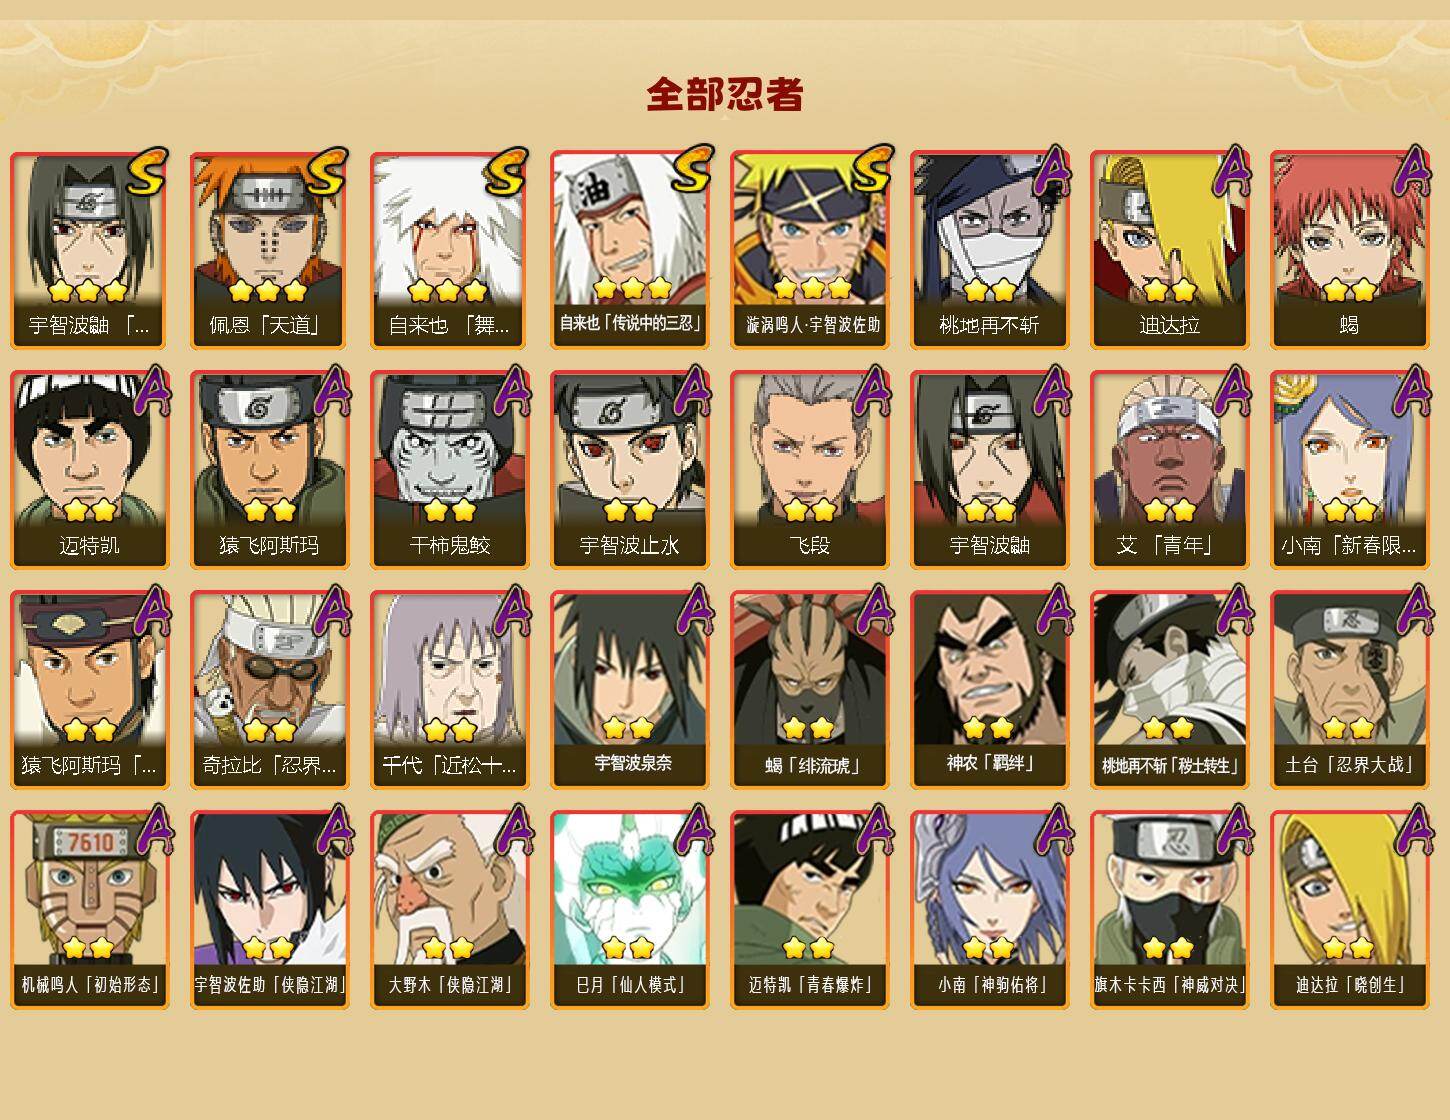This screenshot has height=1120, width=1450.
Task: Click the 迪达拉「晓创生」 portrait
Action: [1349, 910]
